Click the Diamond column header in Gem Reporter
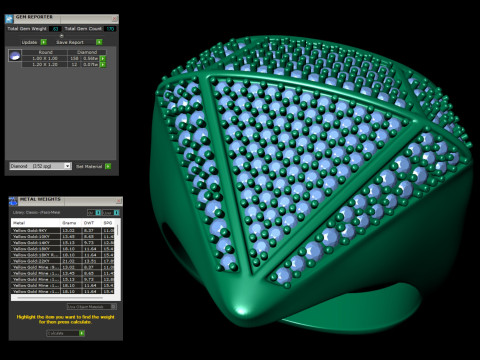480x360 pixels. point(87,52)
